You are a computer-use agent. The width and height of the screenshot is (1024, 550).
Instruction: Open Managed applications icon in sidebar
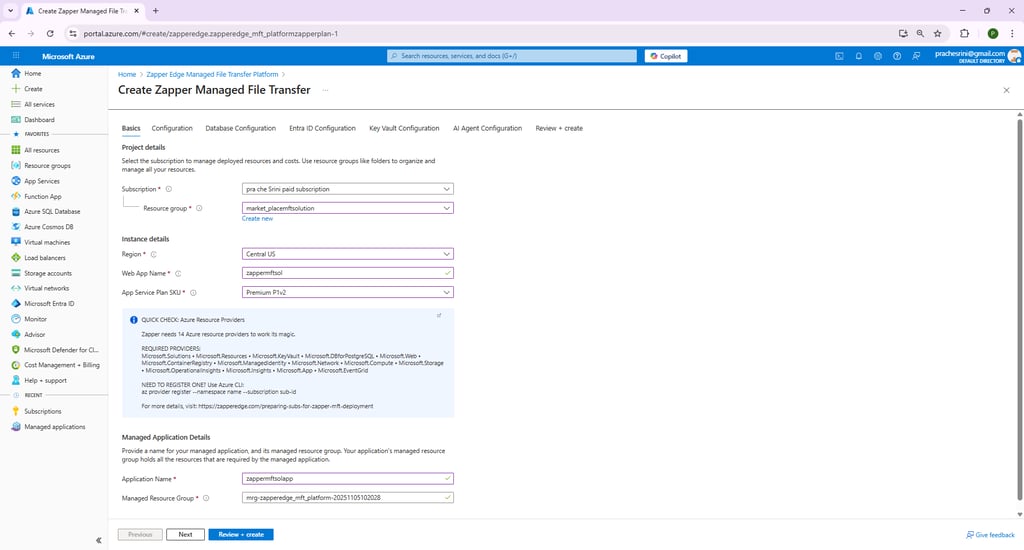pyautogui.click(x=16, y=427)
